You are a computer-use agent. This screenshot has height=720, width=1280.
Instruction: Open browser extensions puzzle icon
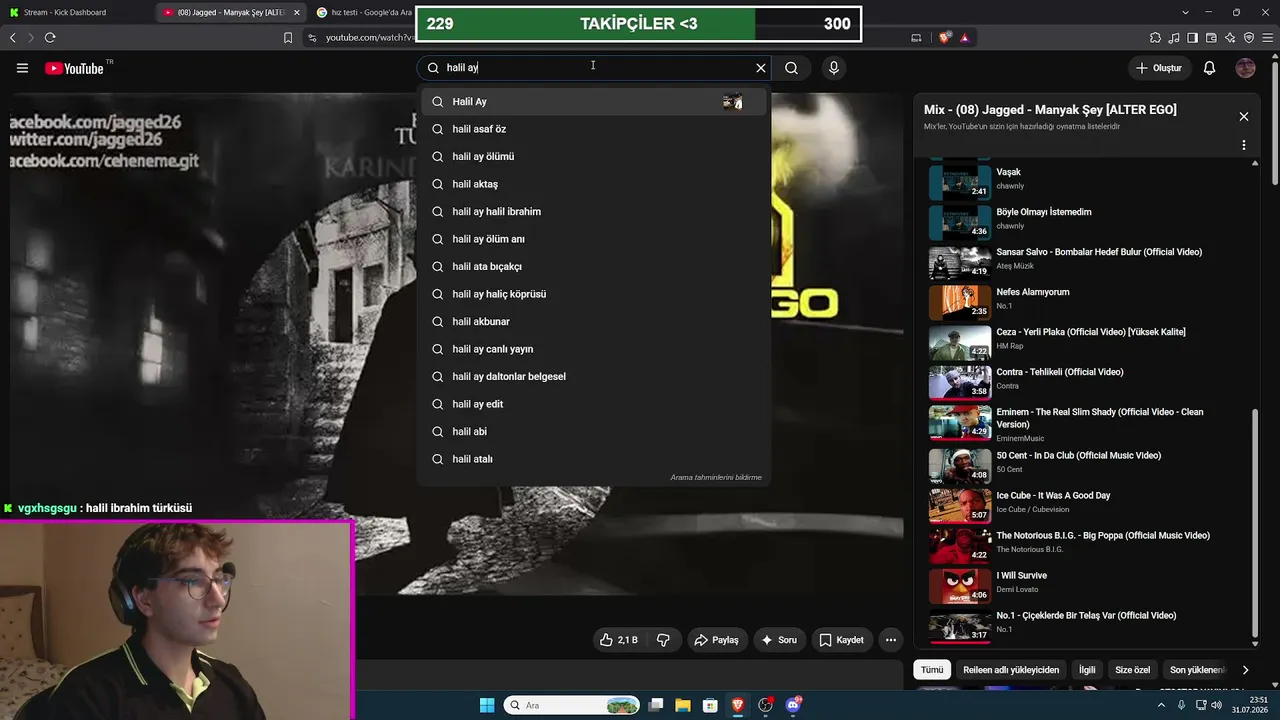[1156, 37]
